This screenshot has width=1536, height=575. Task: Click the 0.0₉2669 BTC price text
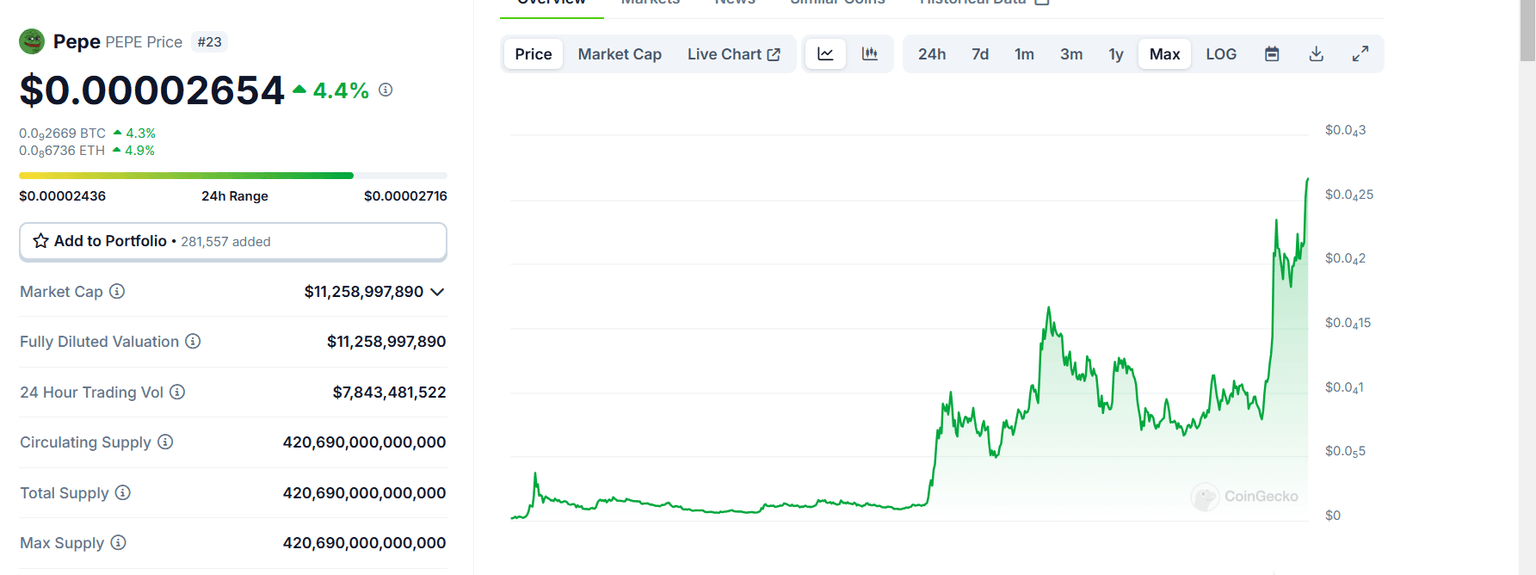click(x=62, y=133)
